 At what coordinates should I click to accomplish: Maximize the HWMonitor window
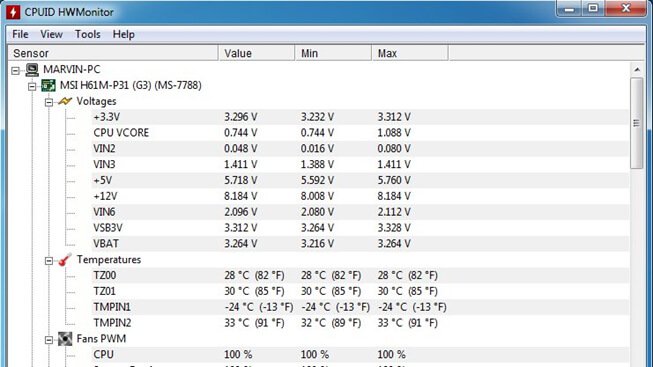pos(593,8)
